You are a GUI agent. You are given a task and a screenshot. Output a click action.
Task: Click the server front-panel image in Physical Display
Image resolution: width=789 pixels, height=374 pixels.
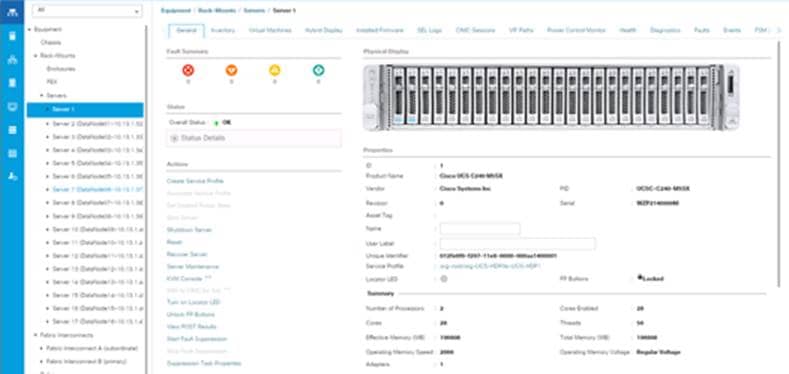pos(551,97)
